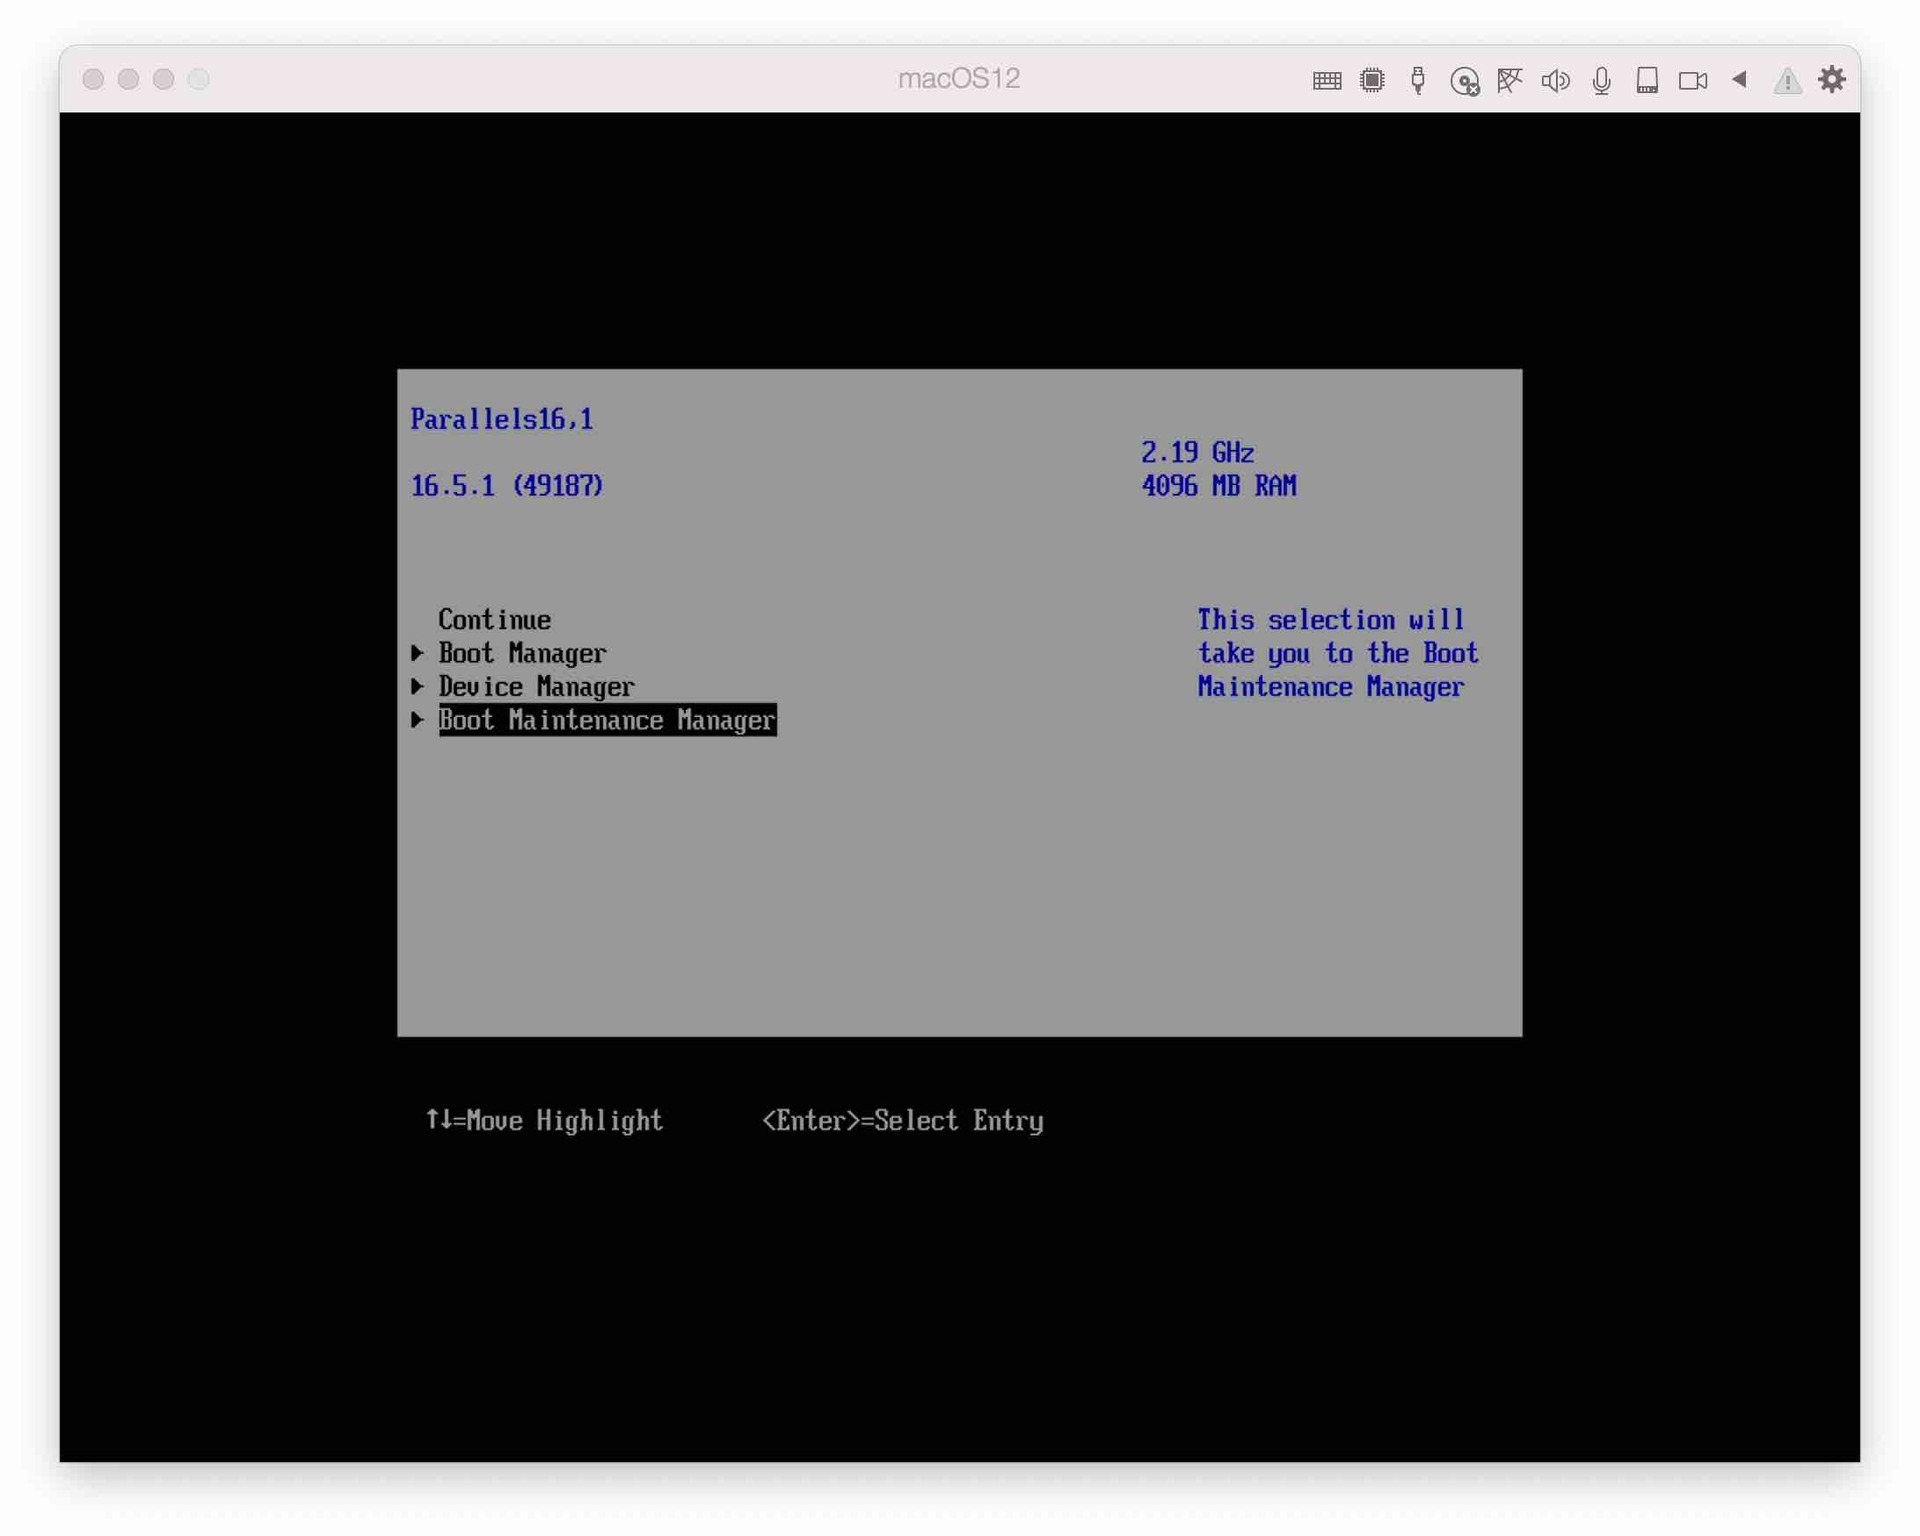The height and width of the screenshot is (1536, 1920).
Task: Click the CPU chip icon
Action: (1372, 80)
